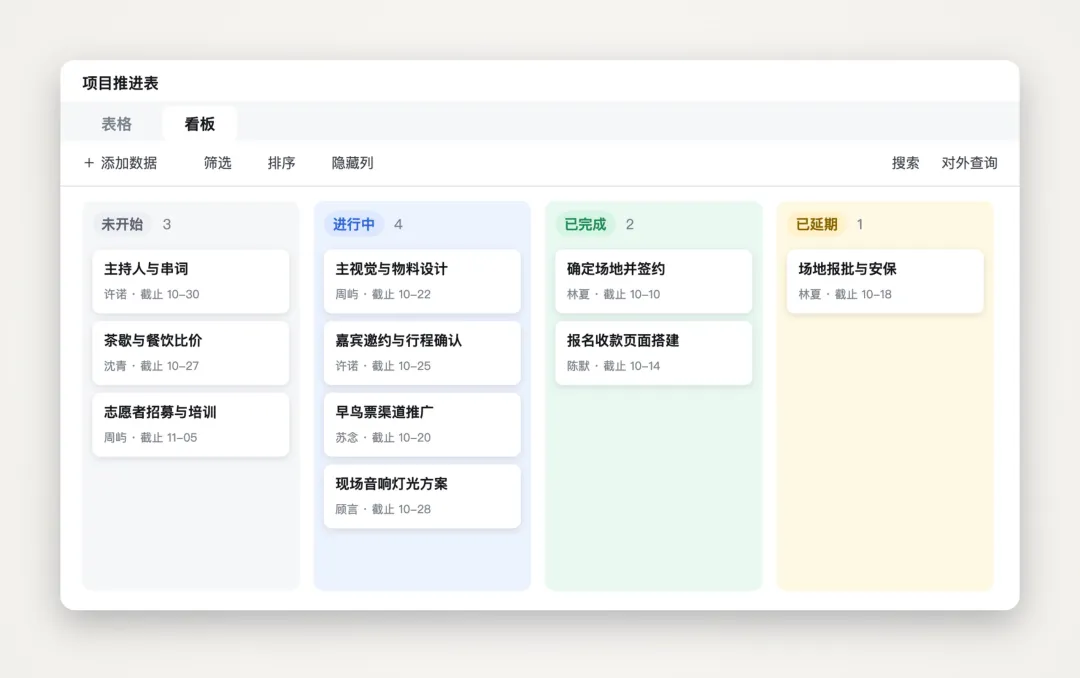Click the 对外查询 link
Viewport: 1080px width, 678px height.
(x=969, y=163)
